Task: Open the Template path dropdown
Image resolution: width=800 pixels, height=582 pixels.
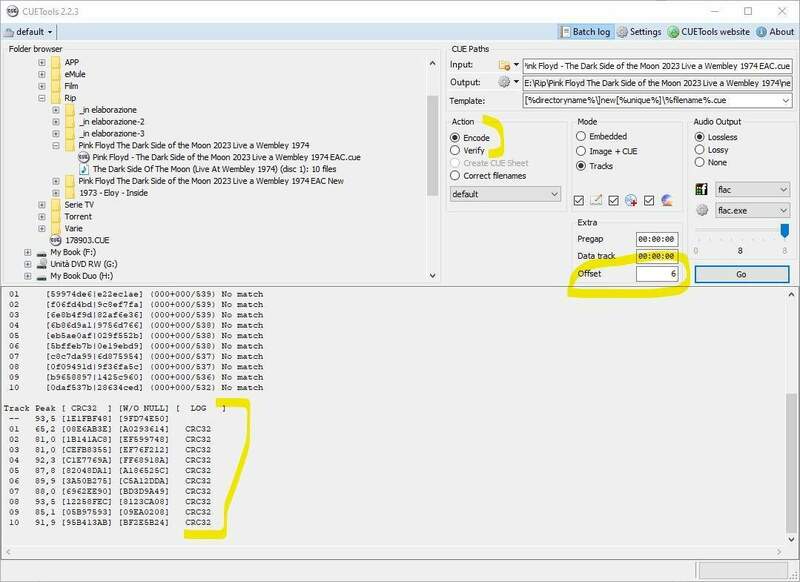Action: click(x=785, y=101)
